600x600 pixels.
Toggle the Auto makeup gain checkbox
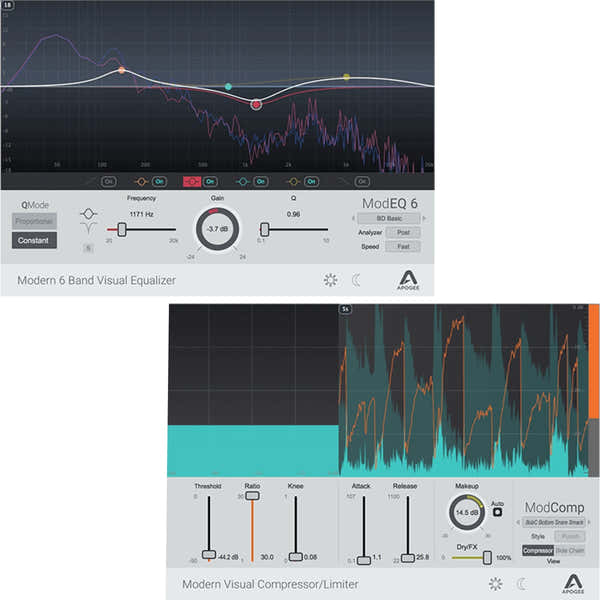(497, 512)
